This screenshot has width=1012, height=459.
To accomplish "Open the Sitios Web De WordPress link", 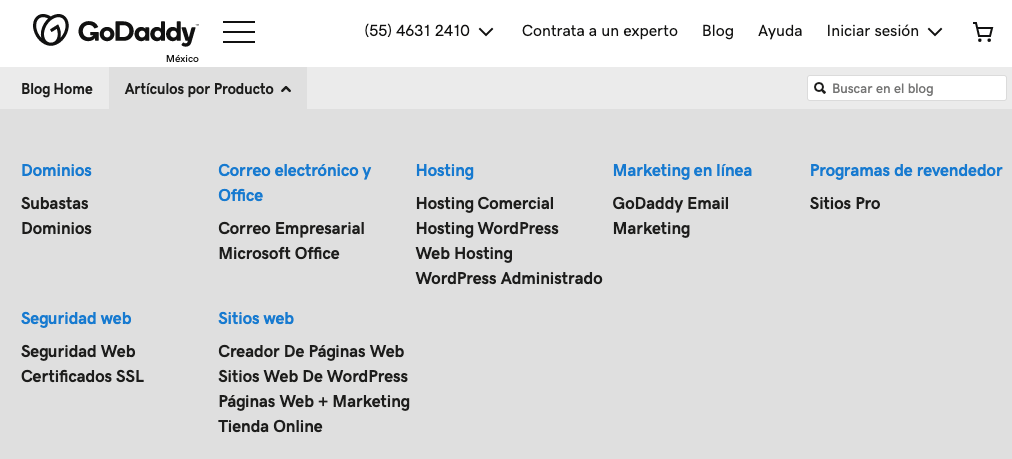I will (x=313, y=376).
